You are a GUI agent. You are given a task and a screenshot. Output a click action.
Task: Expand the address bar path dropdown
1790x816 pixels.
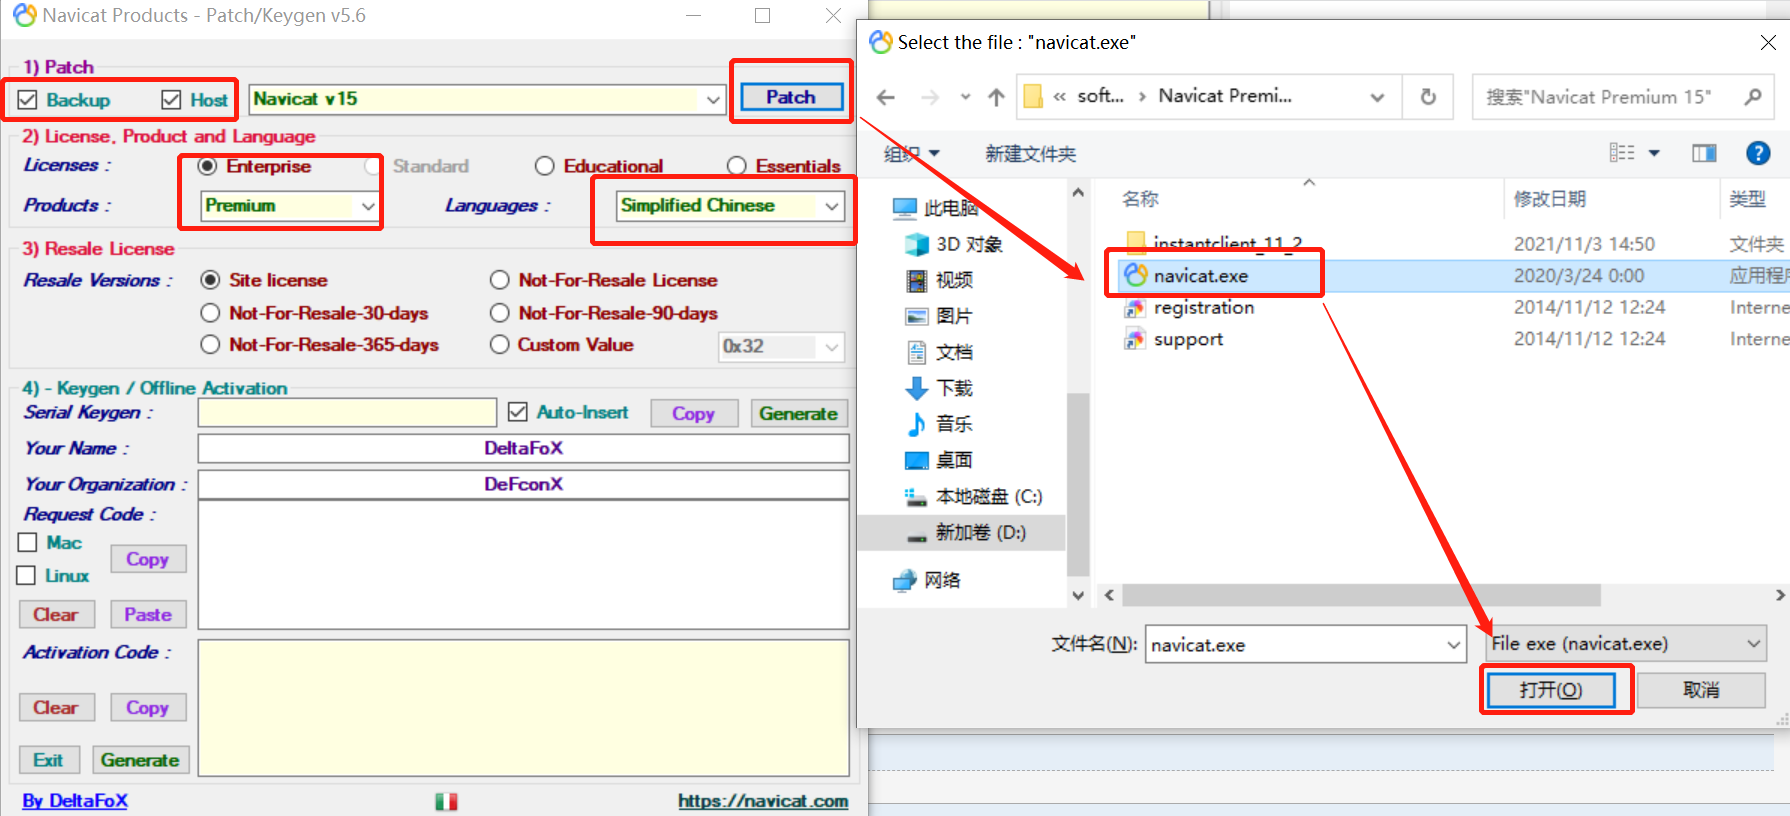pyautogui.click(x=1377, y=97)
